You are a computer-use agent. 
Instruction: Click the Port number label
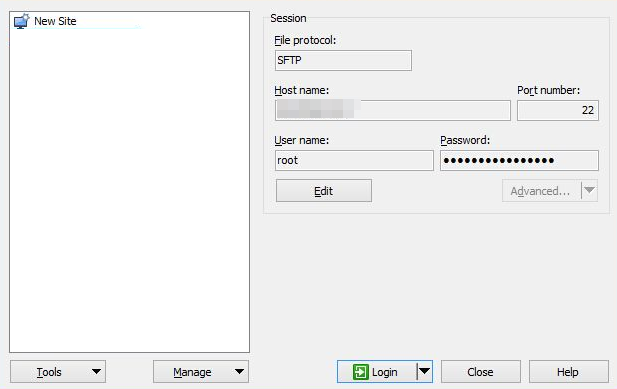click(x=548, y=90)
